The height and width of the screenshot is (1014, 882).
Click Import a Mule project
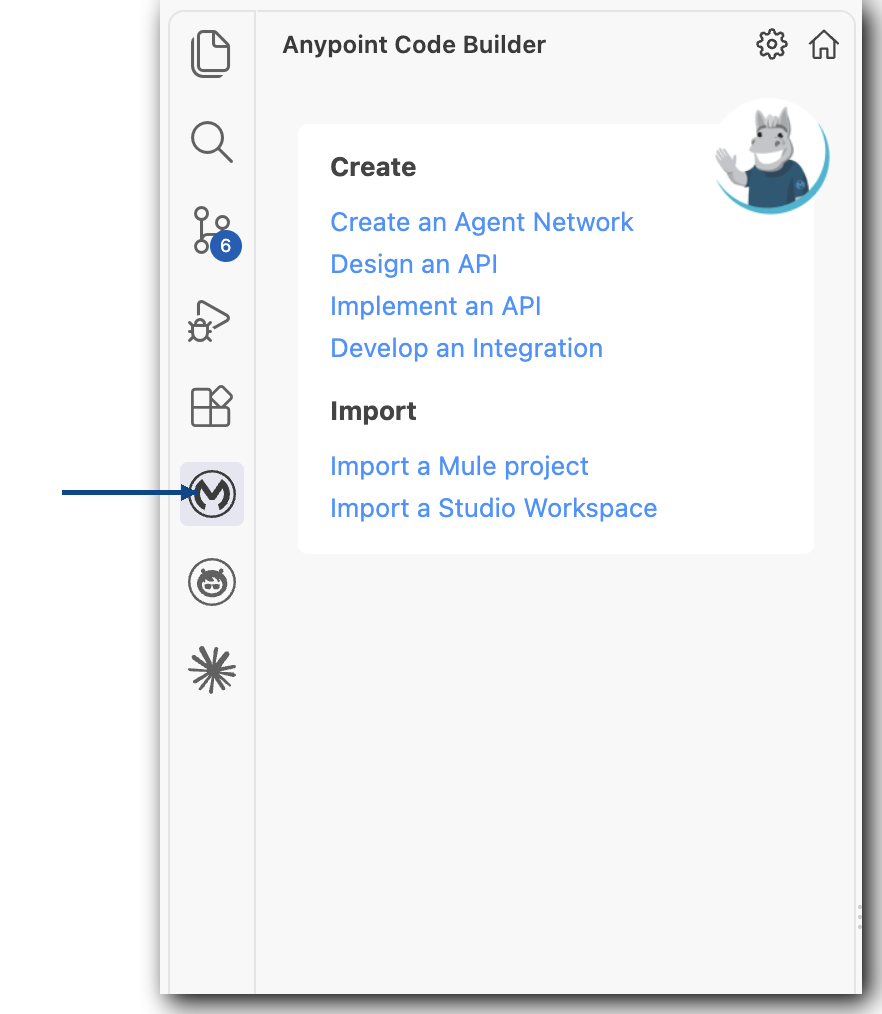[x=459, y=466]
